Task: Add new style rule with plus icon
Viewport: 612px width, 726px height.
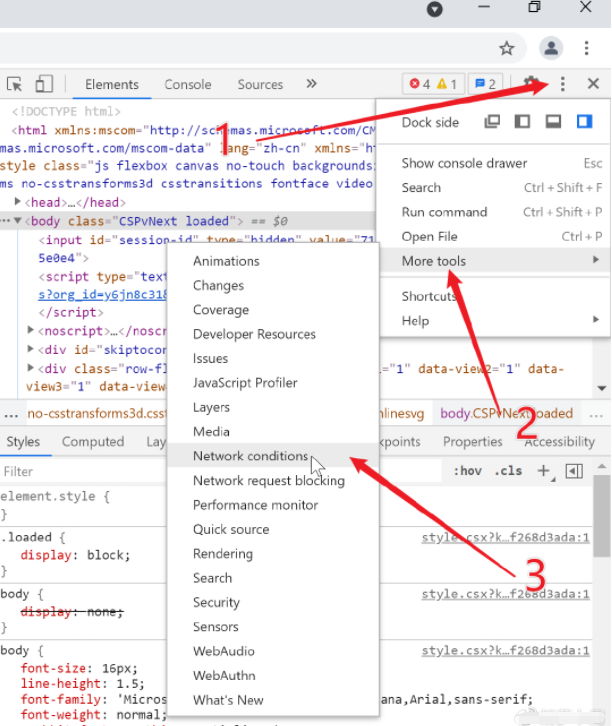Action: click(x=544, y=471)
